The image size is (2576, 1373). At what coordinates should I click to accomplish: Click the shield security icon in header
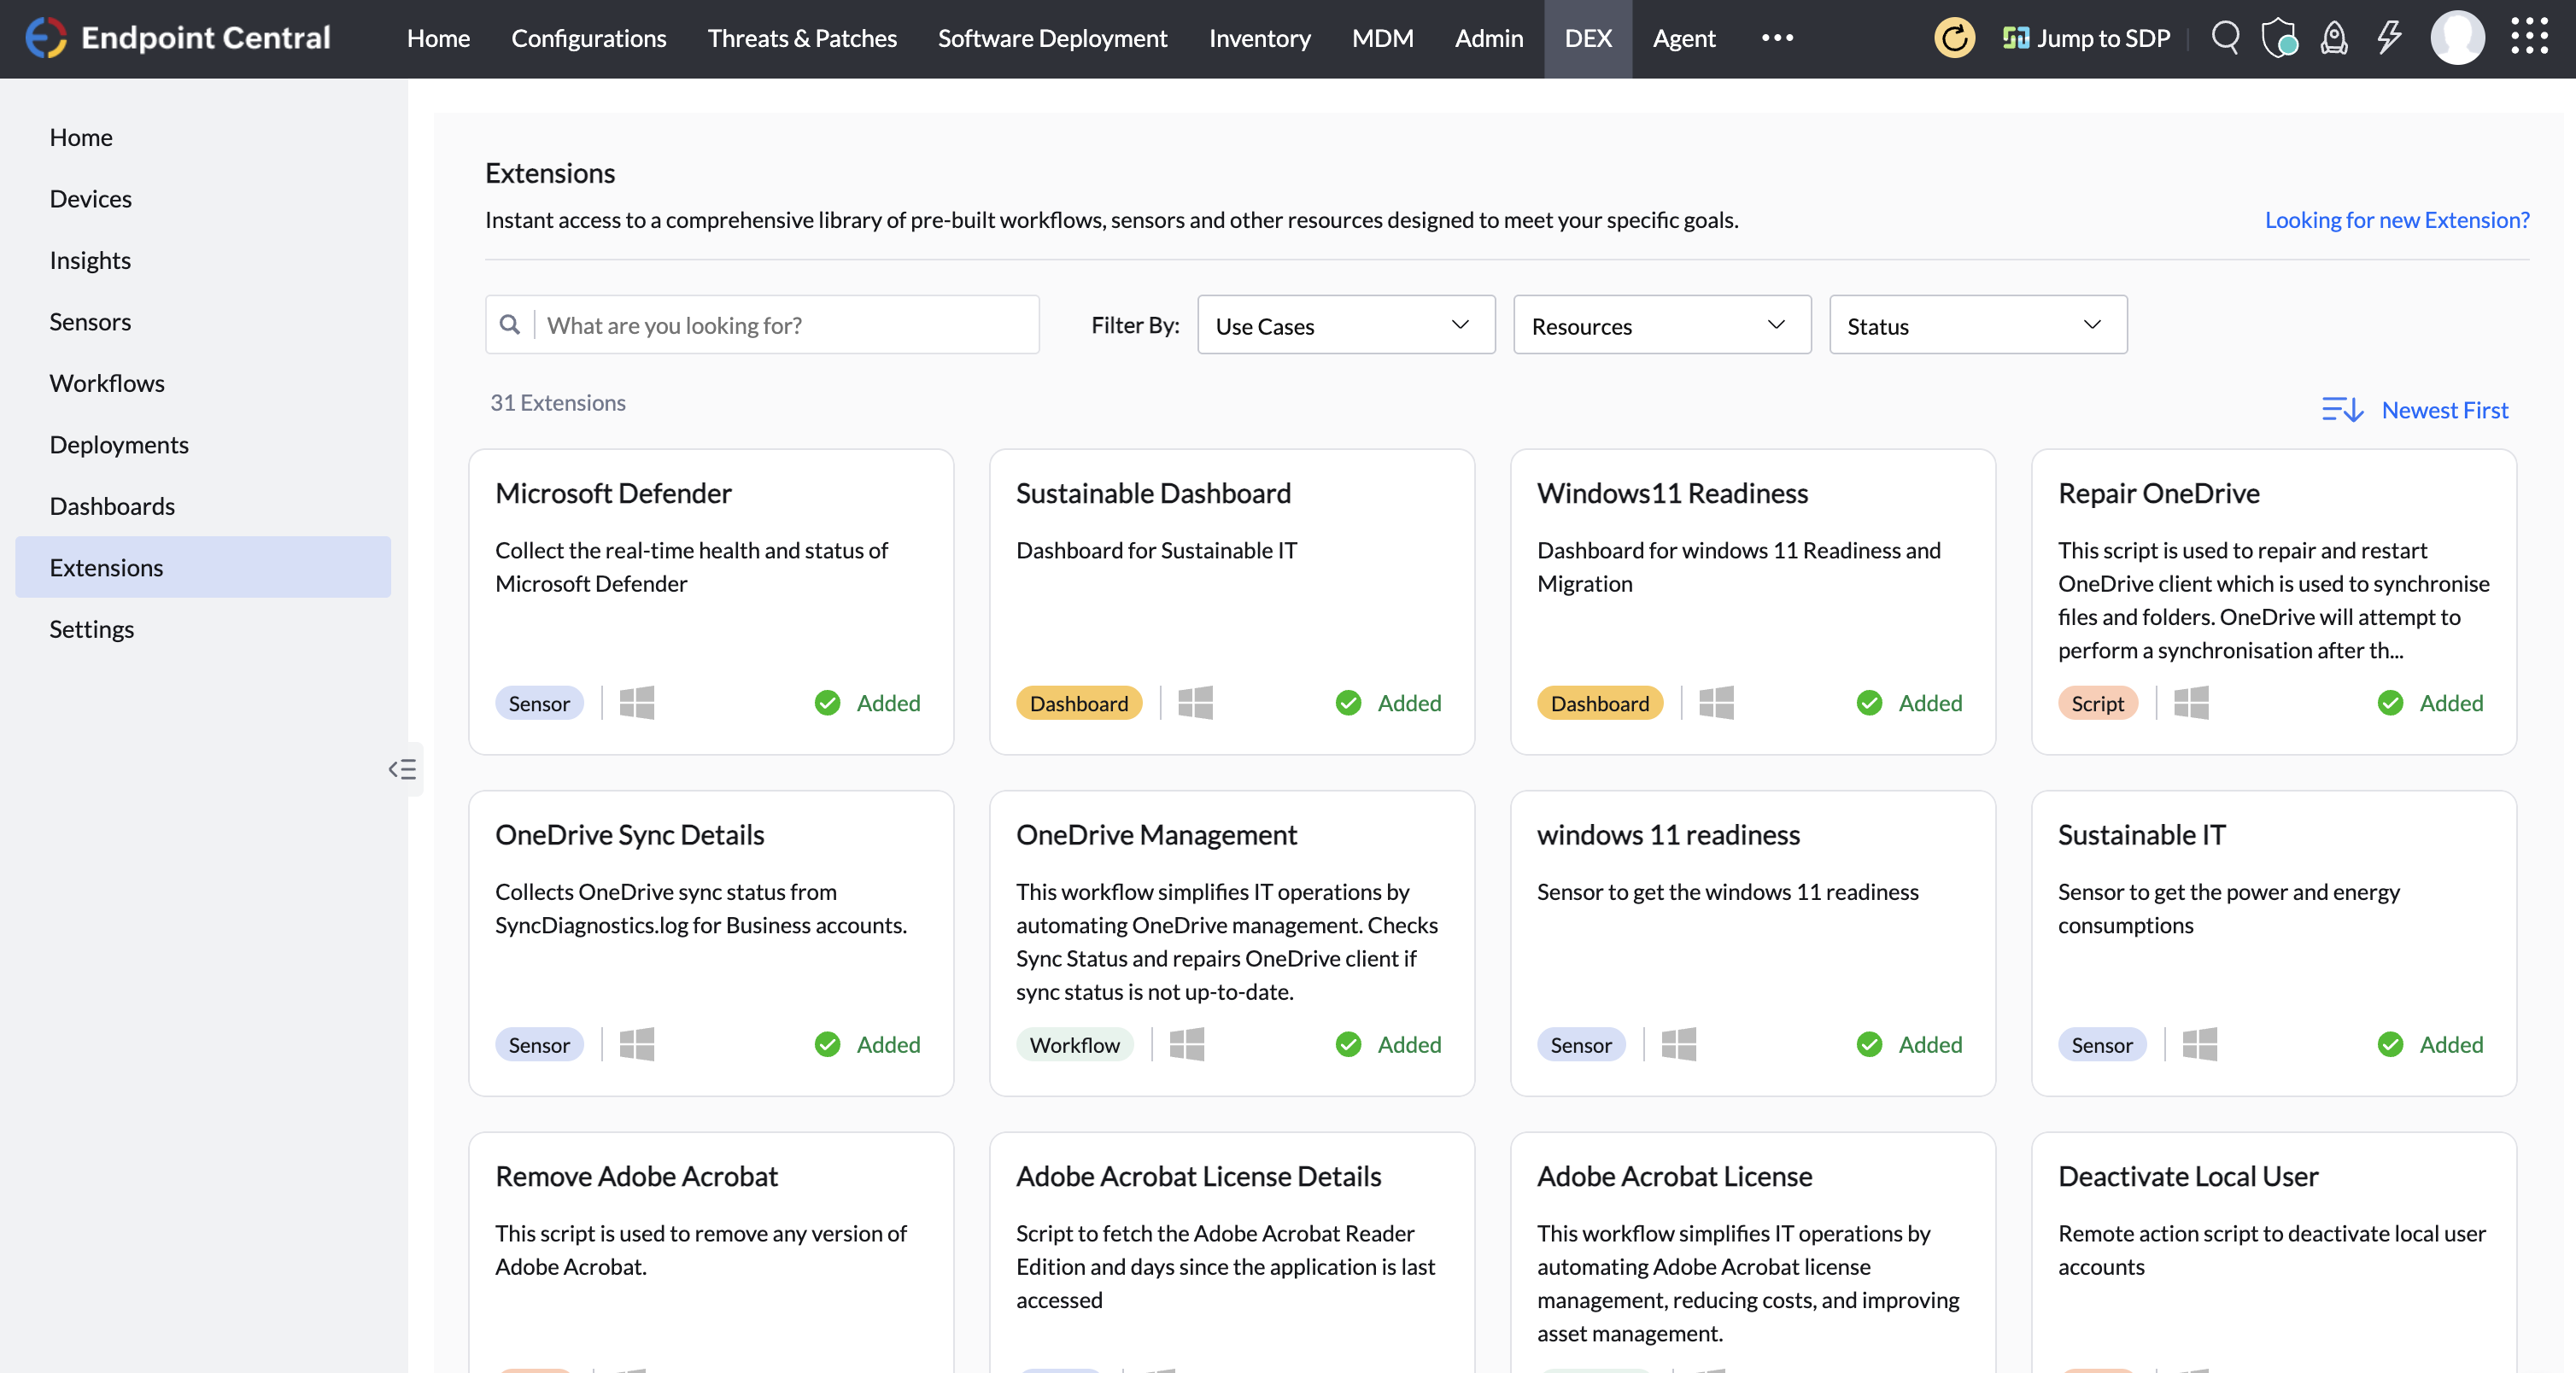pyautogui.click(x=2279, y=38)
